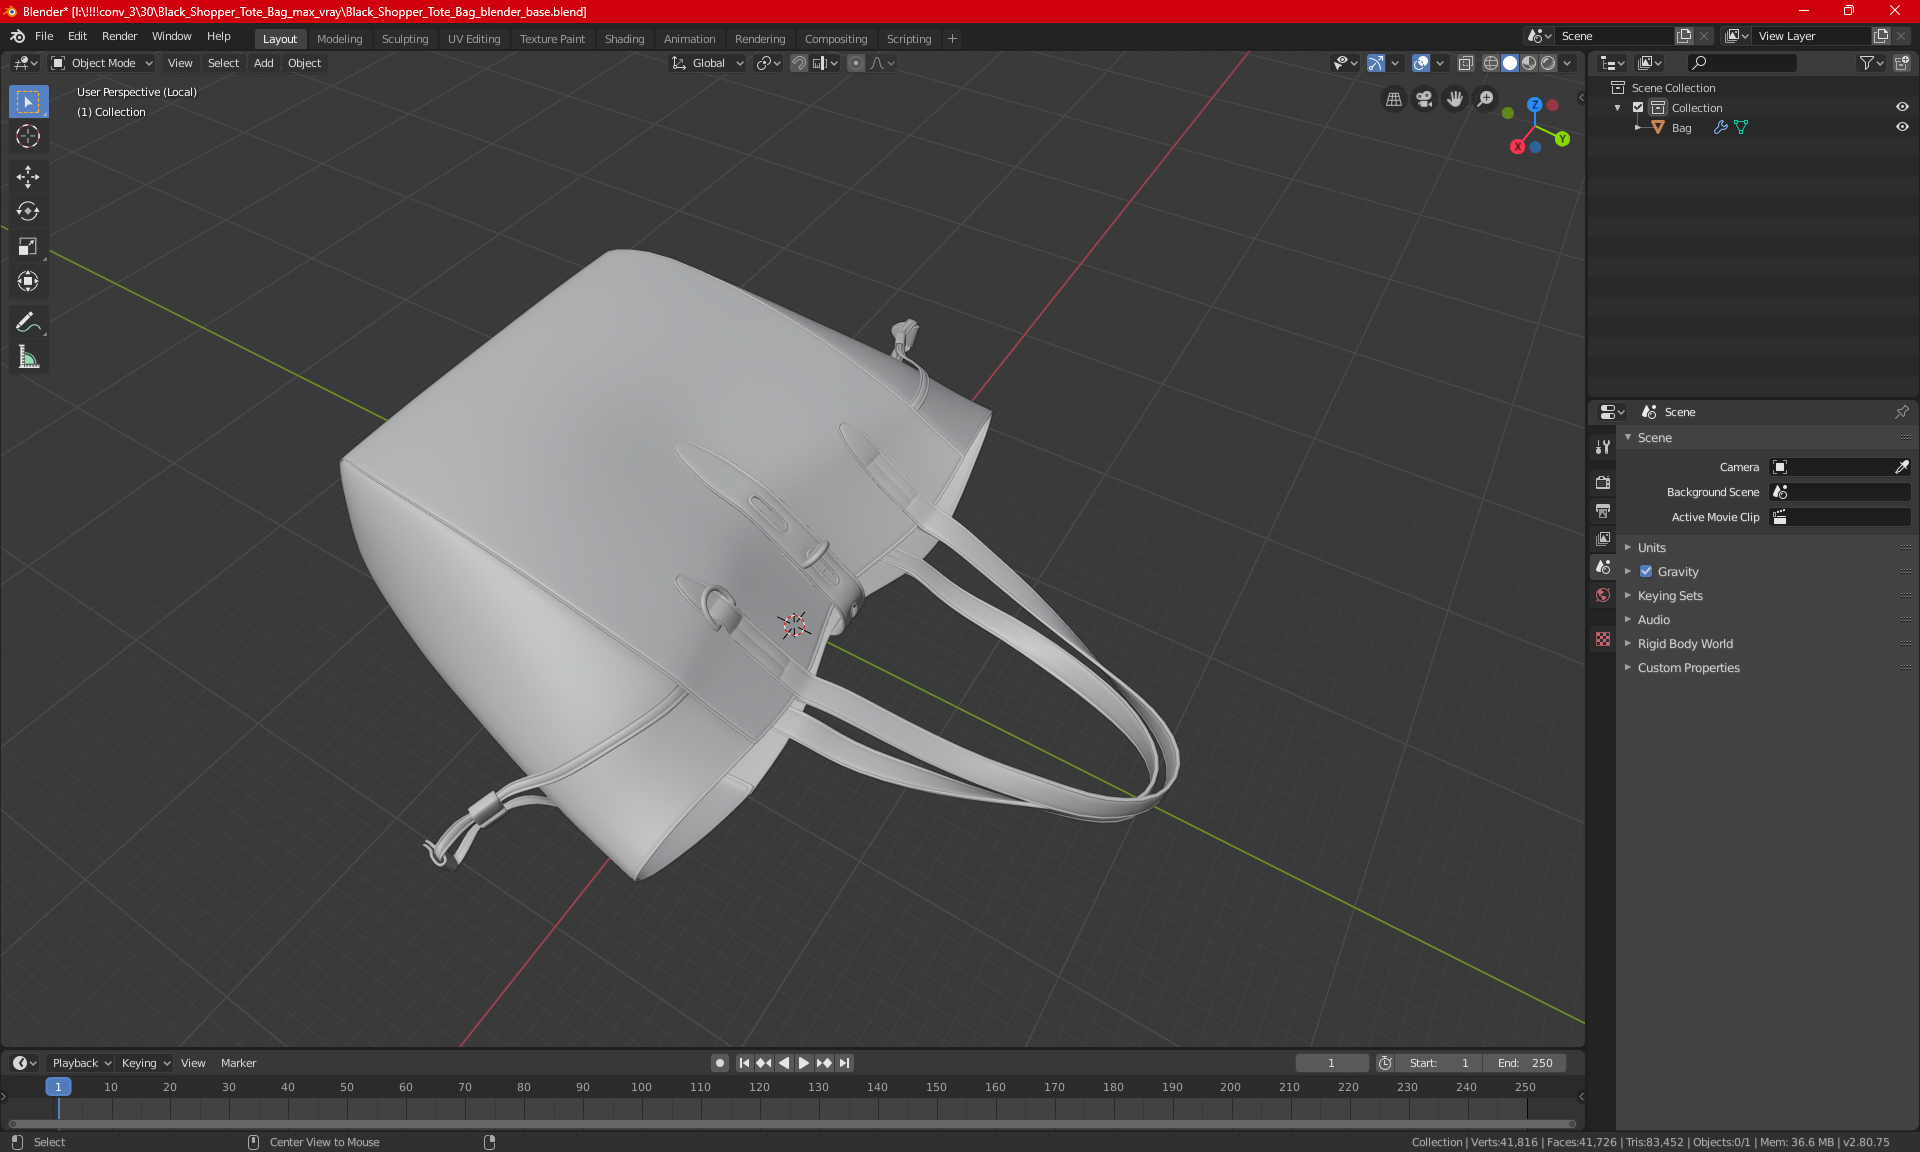Select the Scale tool
The width and height of the screenshot is (1920, 1152).
pyautogui.click(x=28, y=247)
